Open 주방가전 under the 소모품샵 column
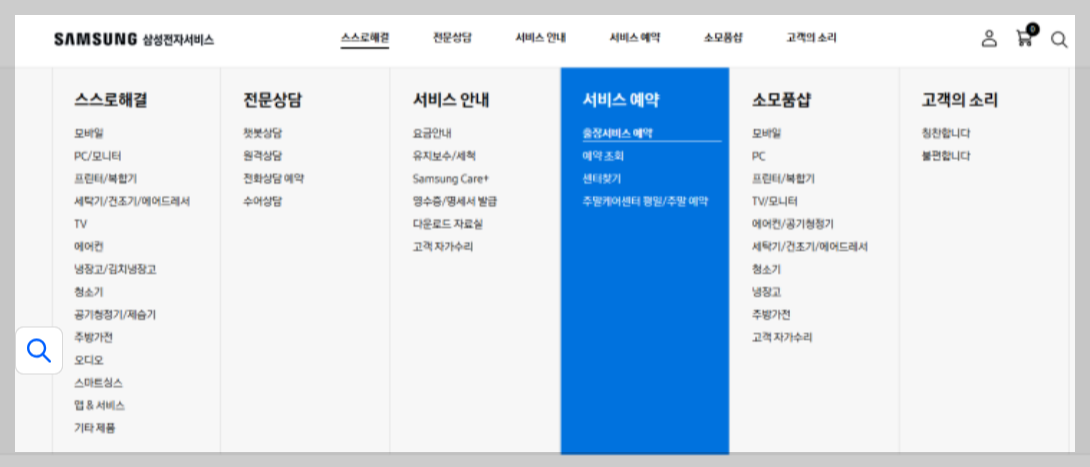Viewport: 1090px width, 467px height. (x=771, y=315)
